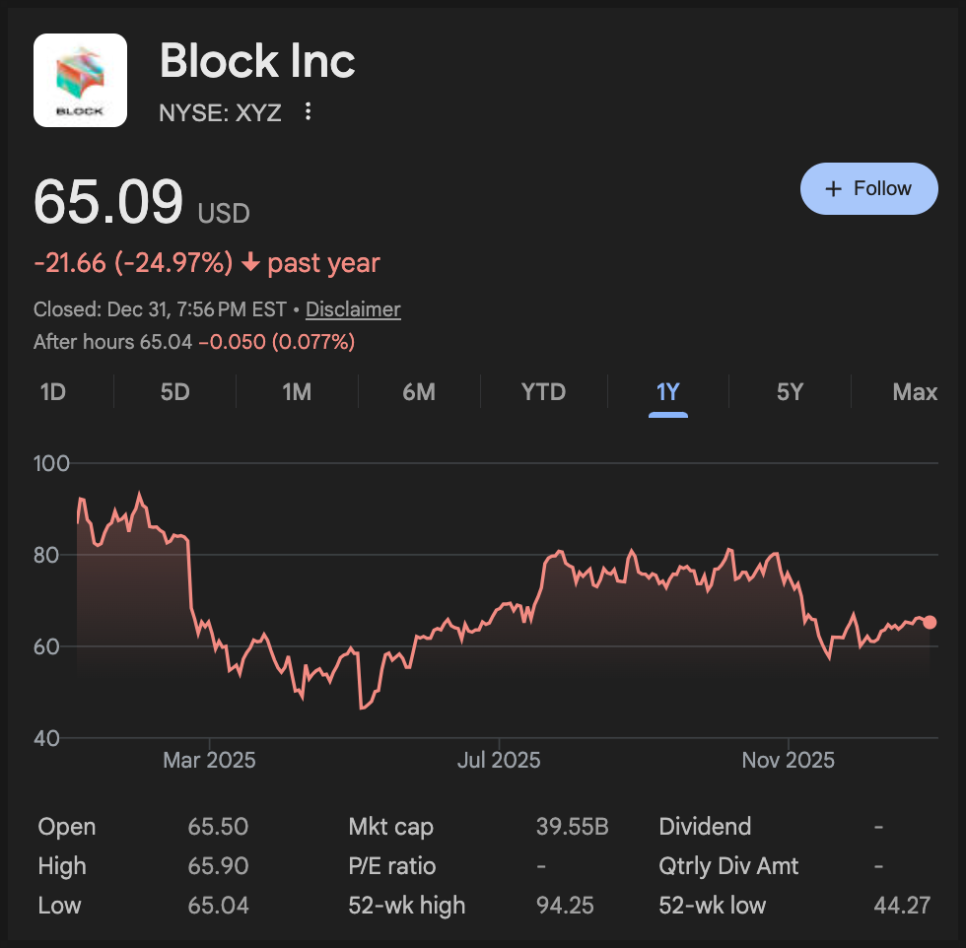Select the 5D time range tab
This screenshot has width=966, height=948.
tap(175, 392)
